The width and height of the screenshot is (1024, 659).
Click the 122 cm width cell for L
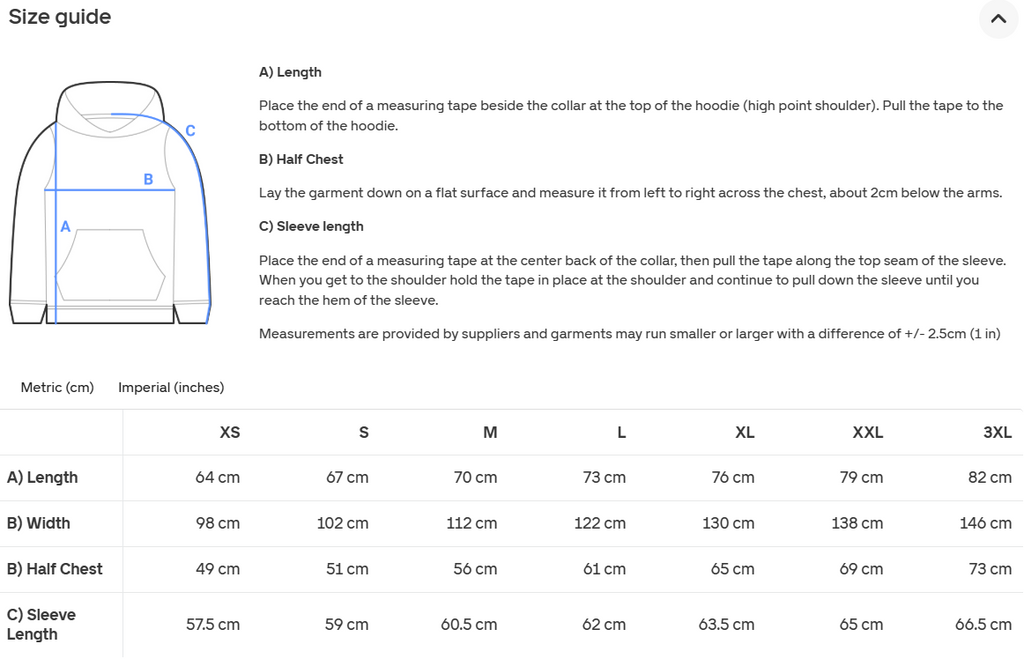point(600,523)
